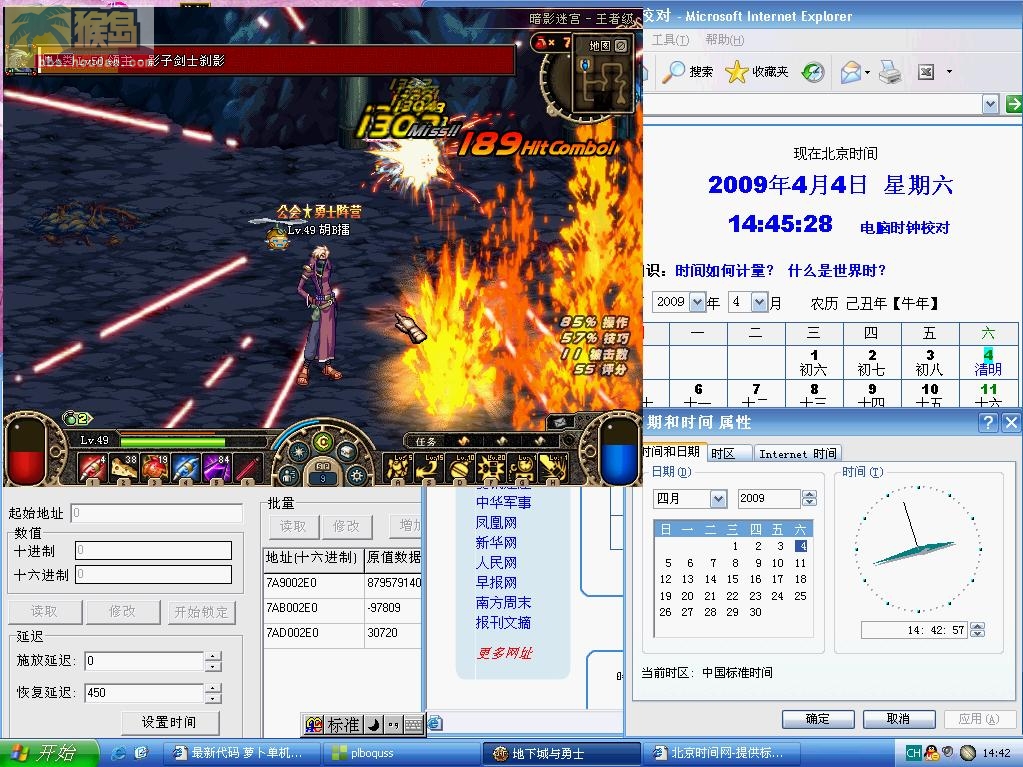The image size is (1023, 767).
Task: Click the IE mail envelope toolbar icon
Action: click(x=851, y=72)
